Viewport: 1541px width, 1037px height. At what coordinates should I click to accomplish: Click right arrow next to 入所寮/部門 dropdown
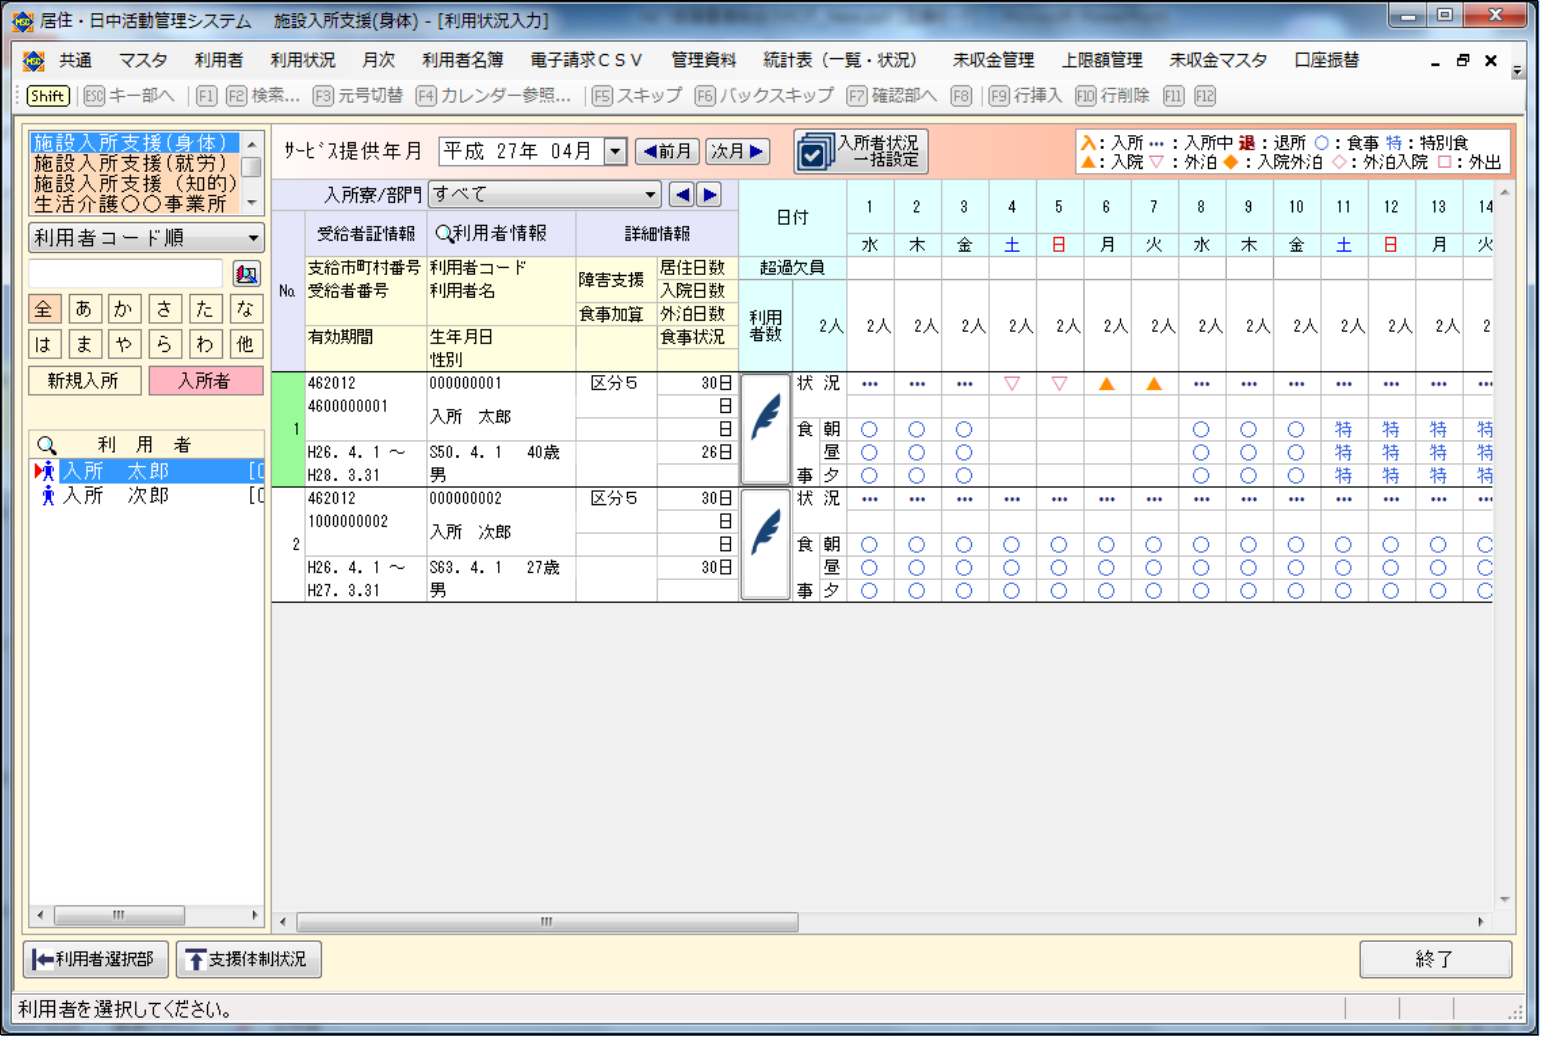tap(709, 195)
